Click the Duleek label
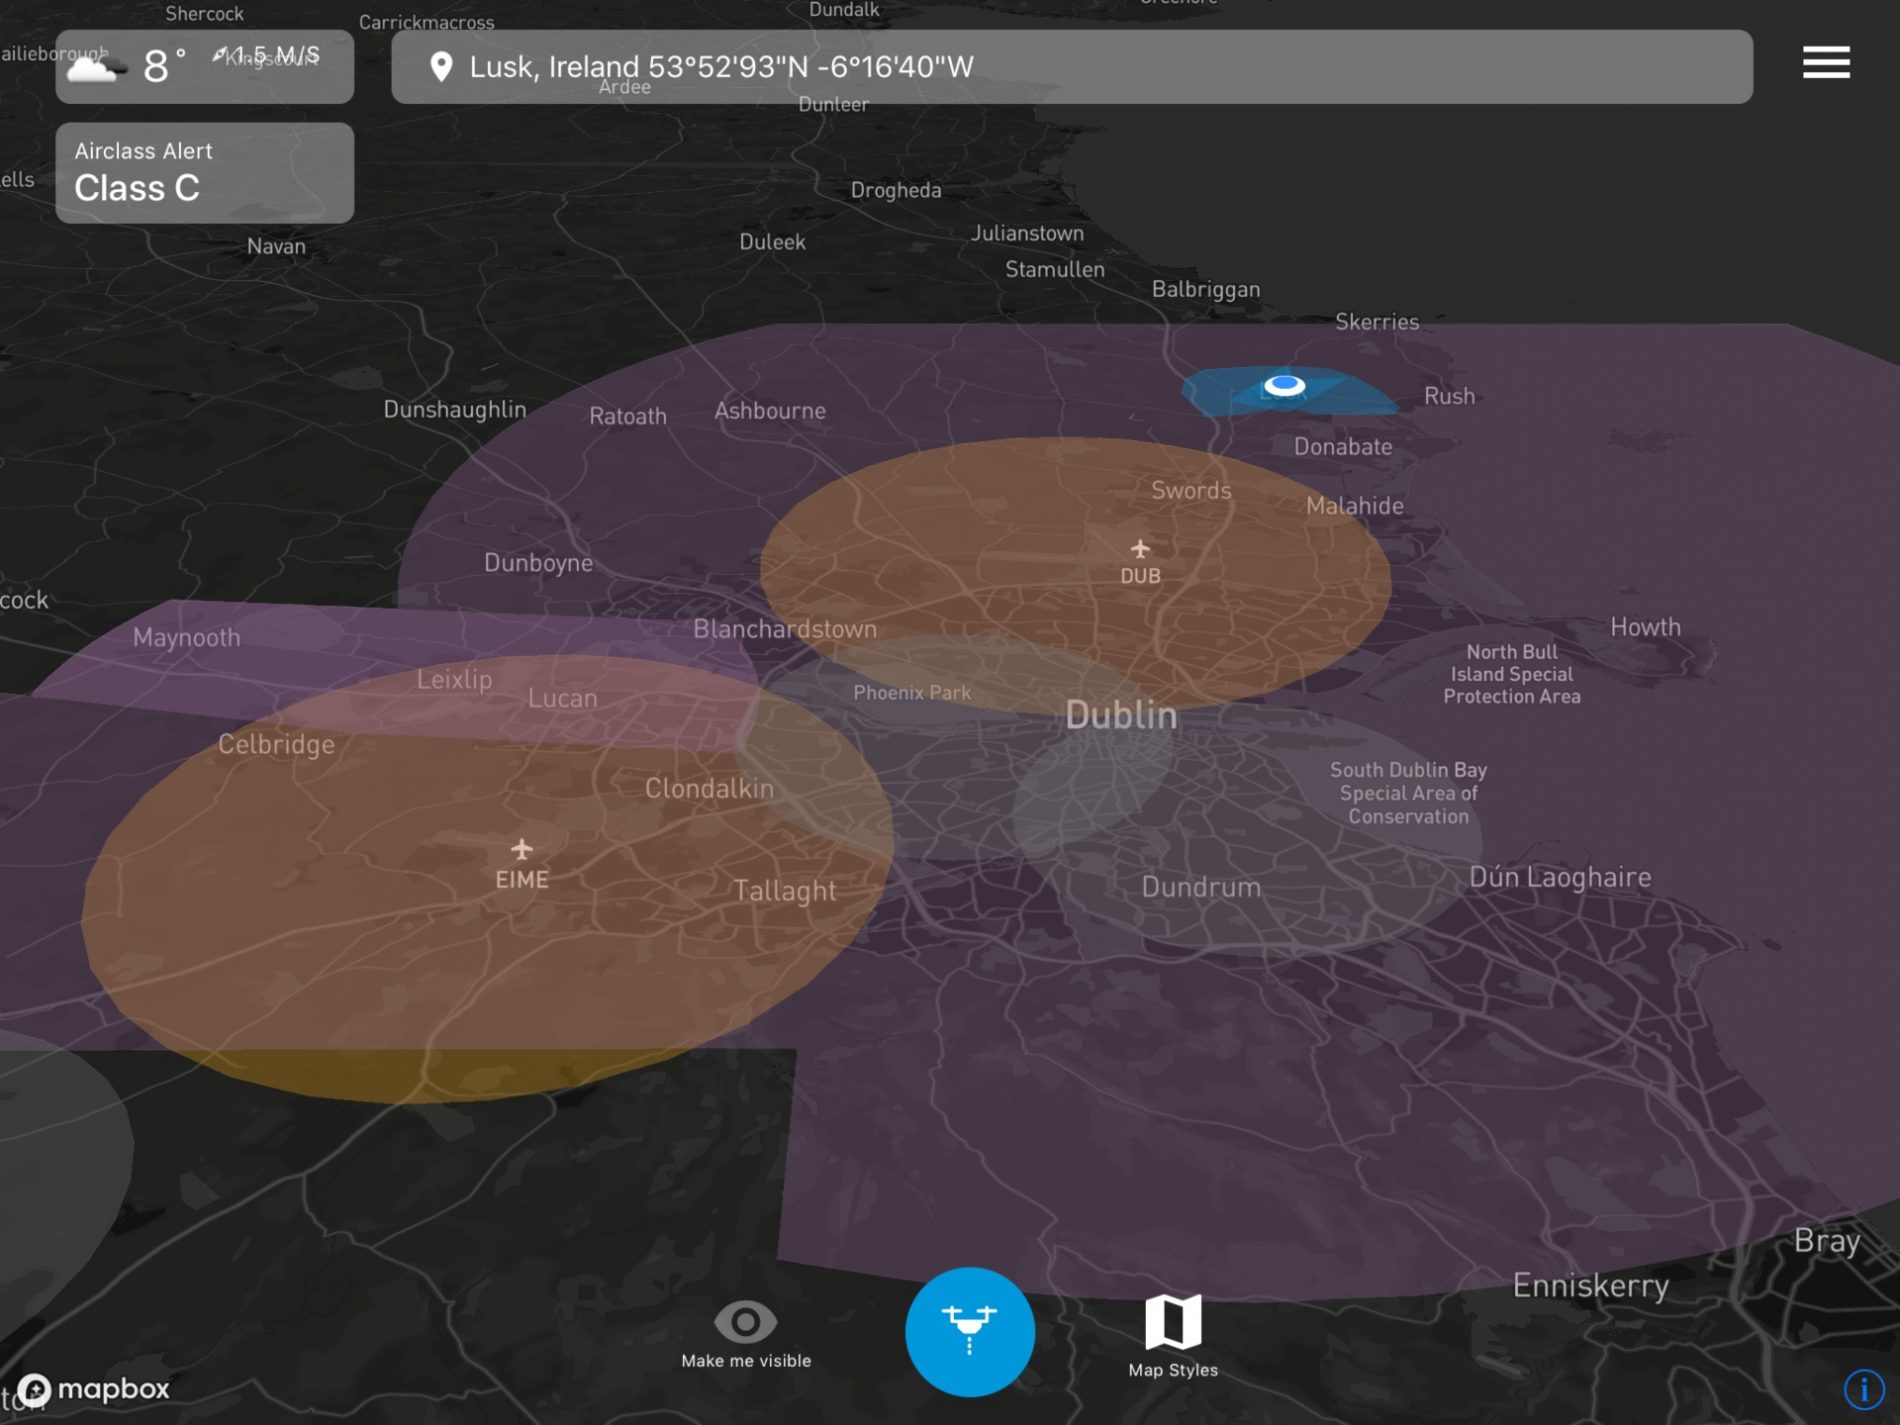Screen dimensions: 1900x1425 pyautogui.click(x=772, y=242)
